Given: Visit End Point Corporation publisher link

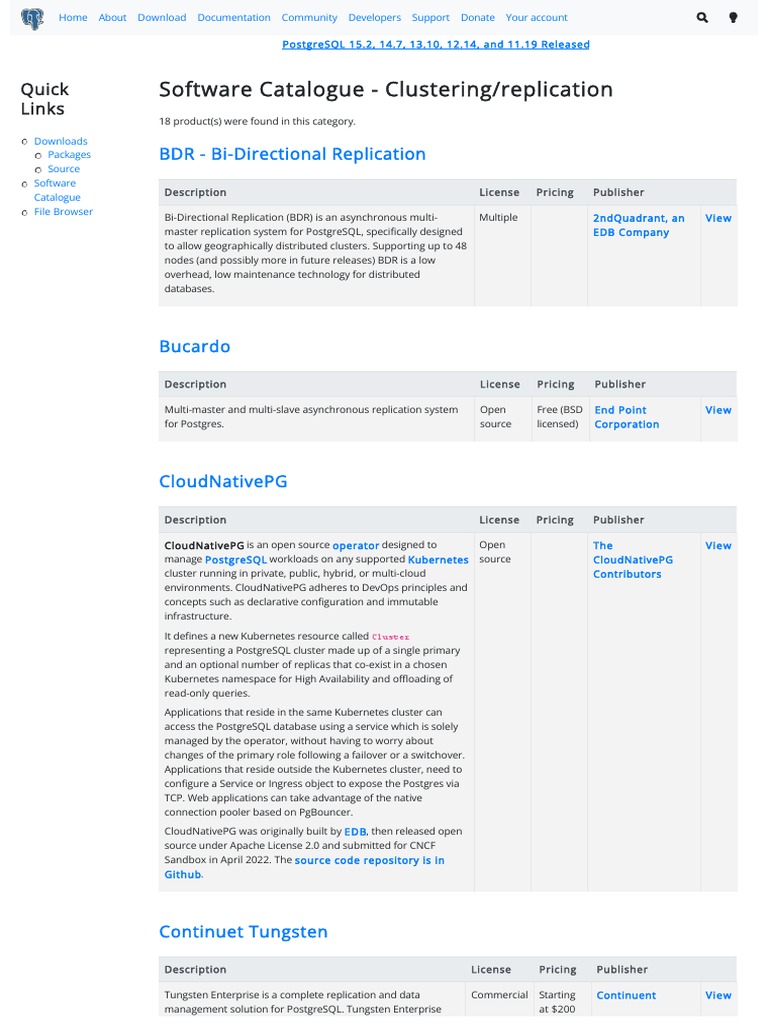Looking at the screenshot, I should [626, 417].
